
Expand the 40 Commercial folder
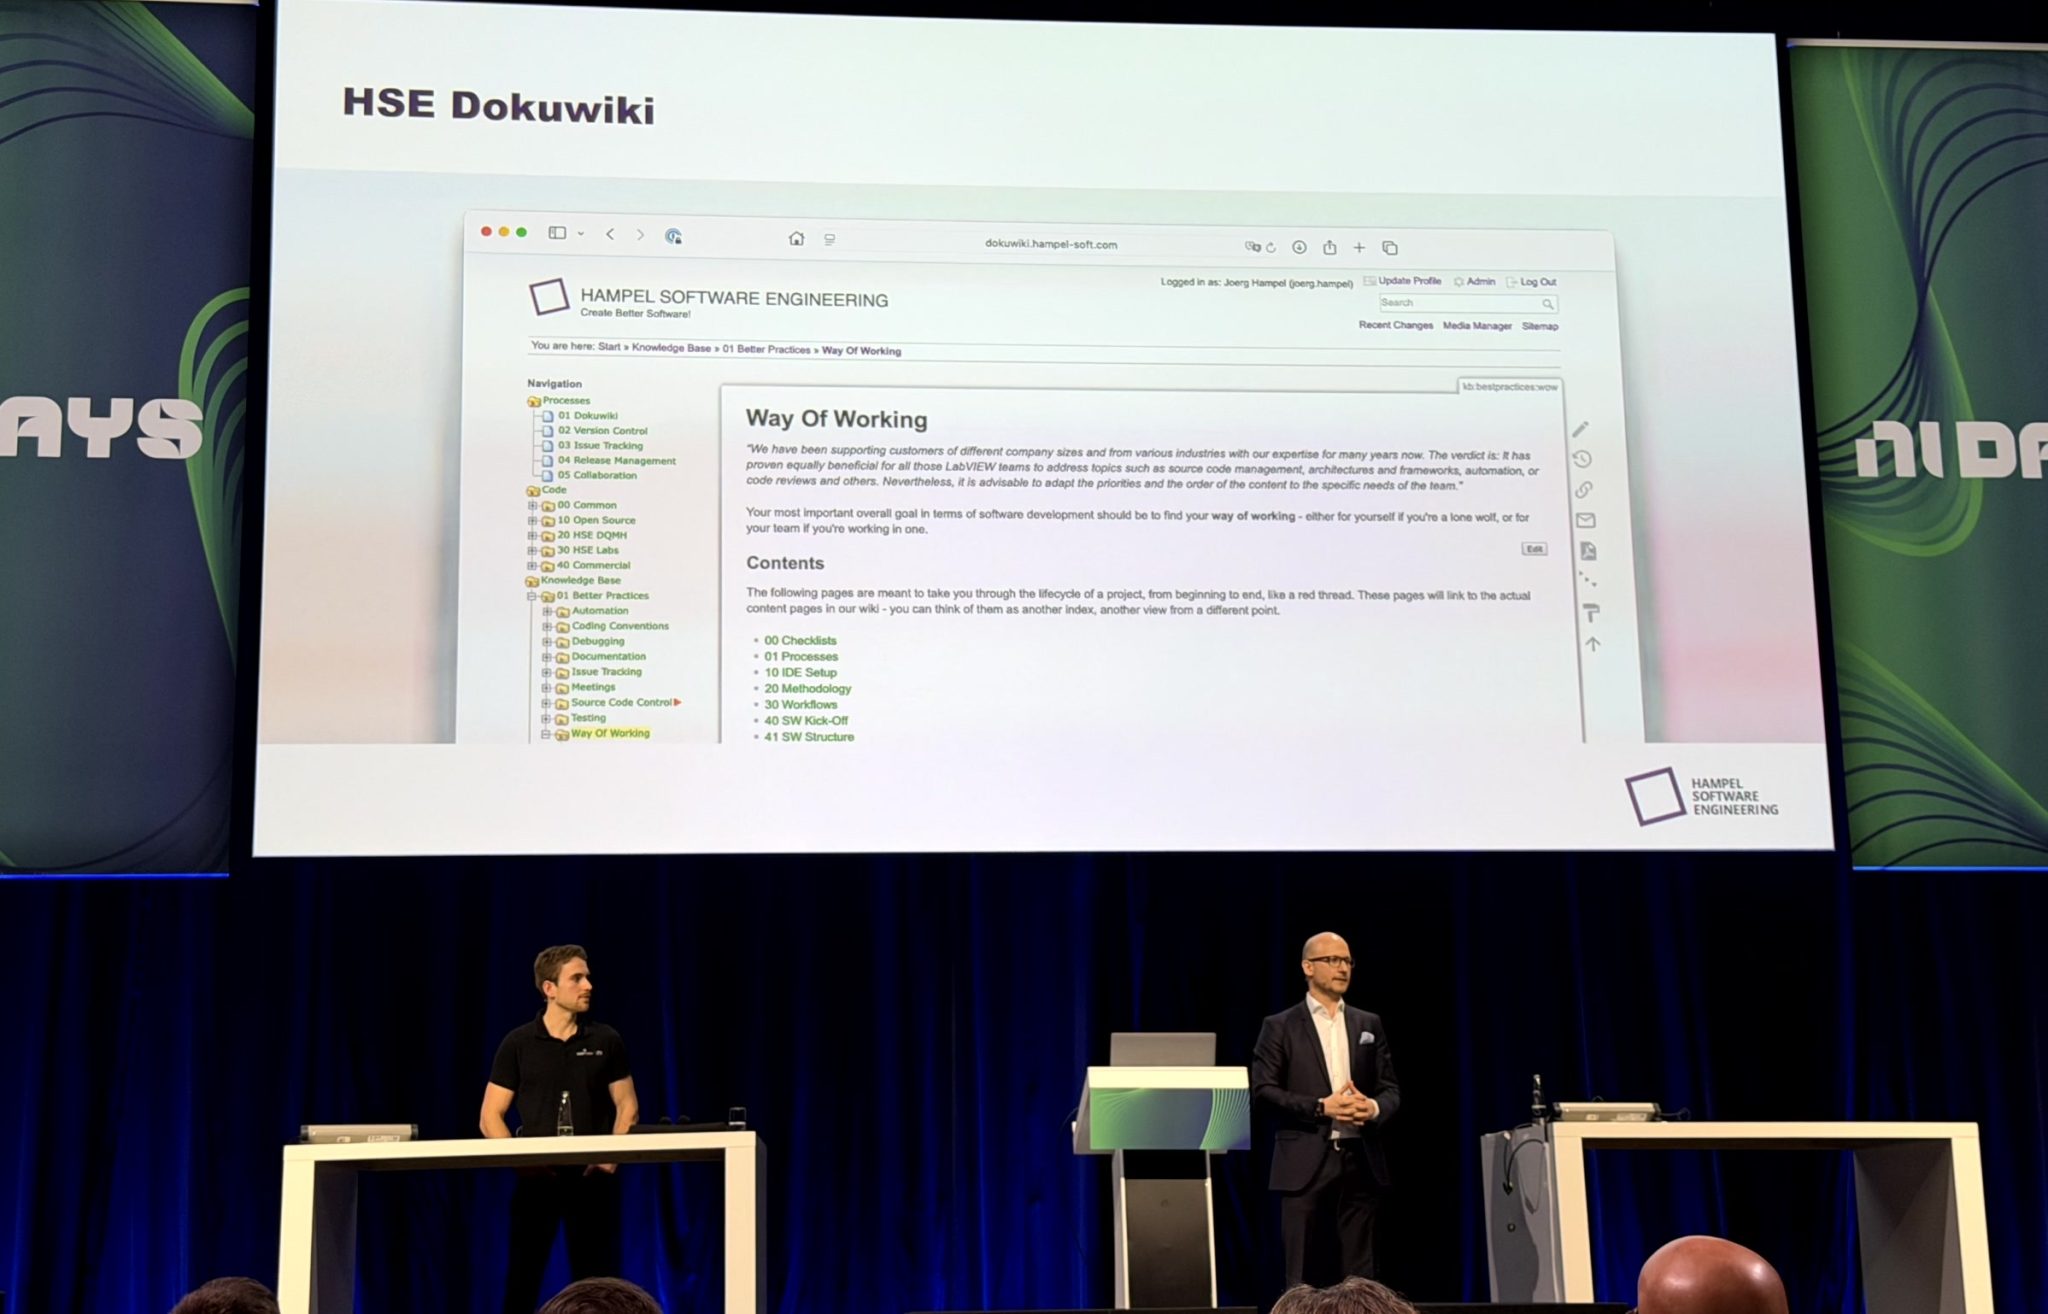click(x=533, y=565)
